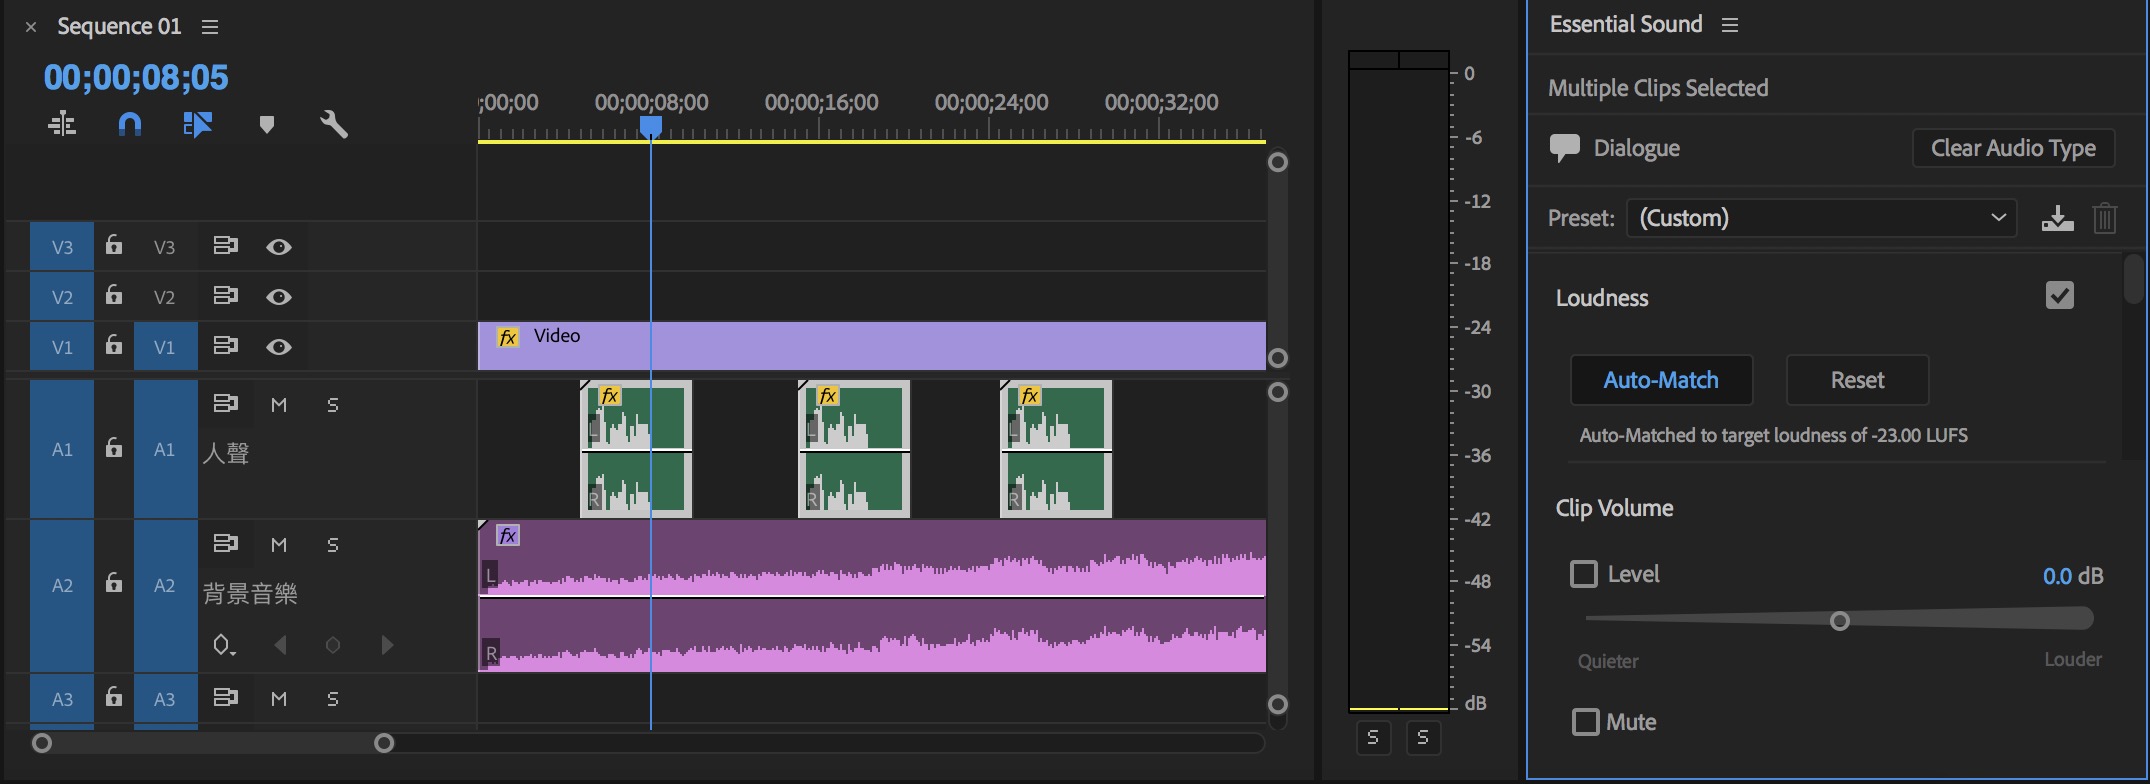Uncheck the Loudness section checkbox
2150x784 pixels.
(2060, 296)
